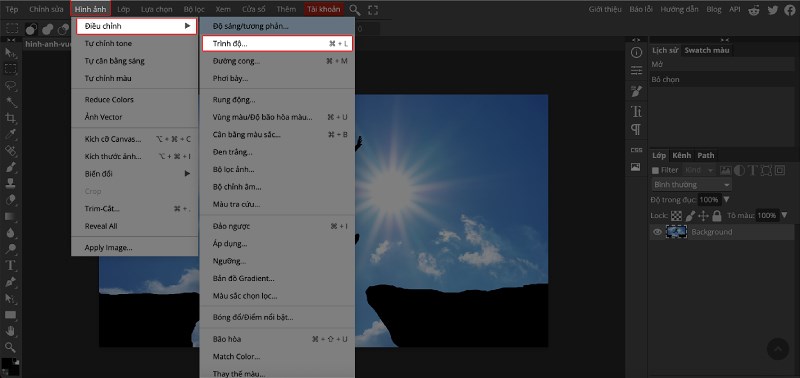
Task: Enable the layer Filter checkbox
Action: [656, 170]
